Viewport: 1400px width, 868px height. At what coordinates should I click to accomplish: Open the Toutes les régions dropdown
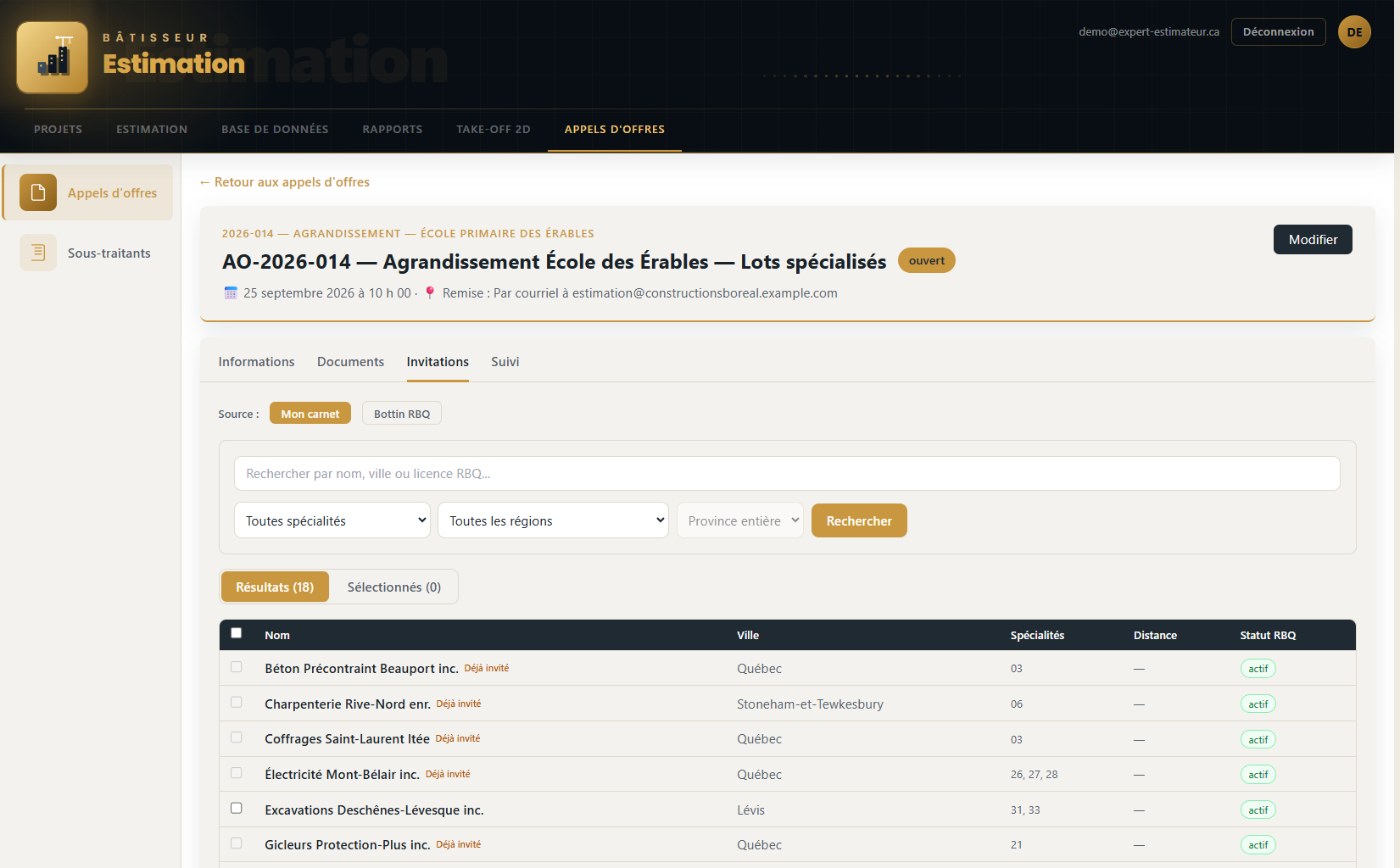[553, 520]
